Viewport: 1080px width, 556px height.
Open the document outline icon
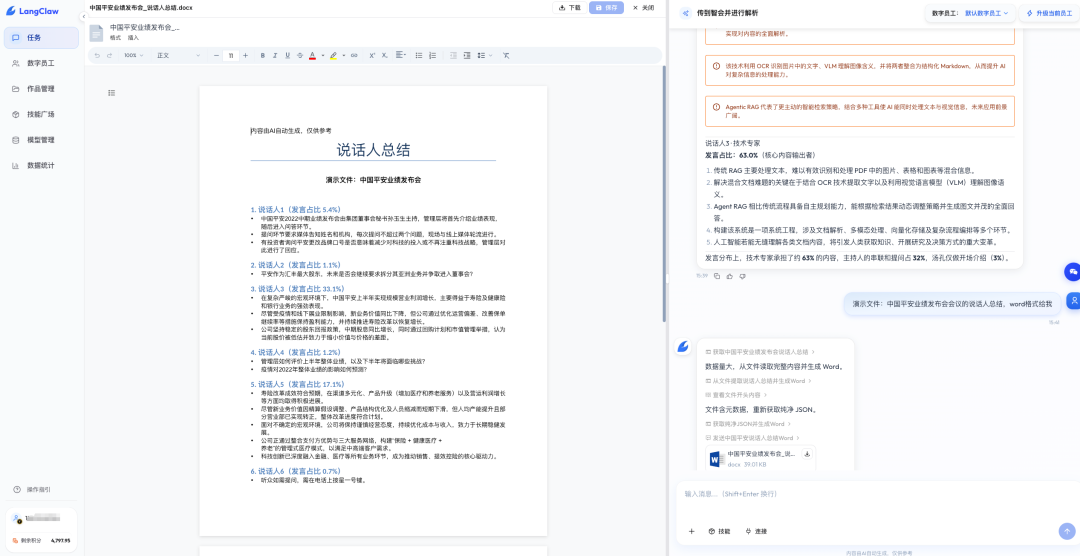click(112, 92)
